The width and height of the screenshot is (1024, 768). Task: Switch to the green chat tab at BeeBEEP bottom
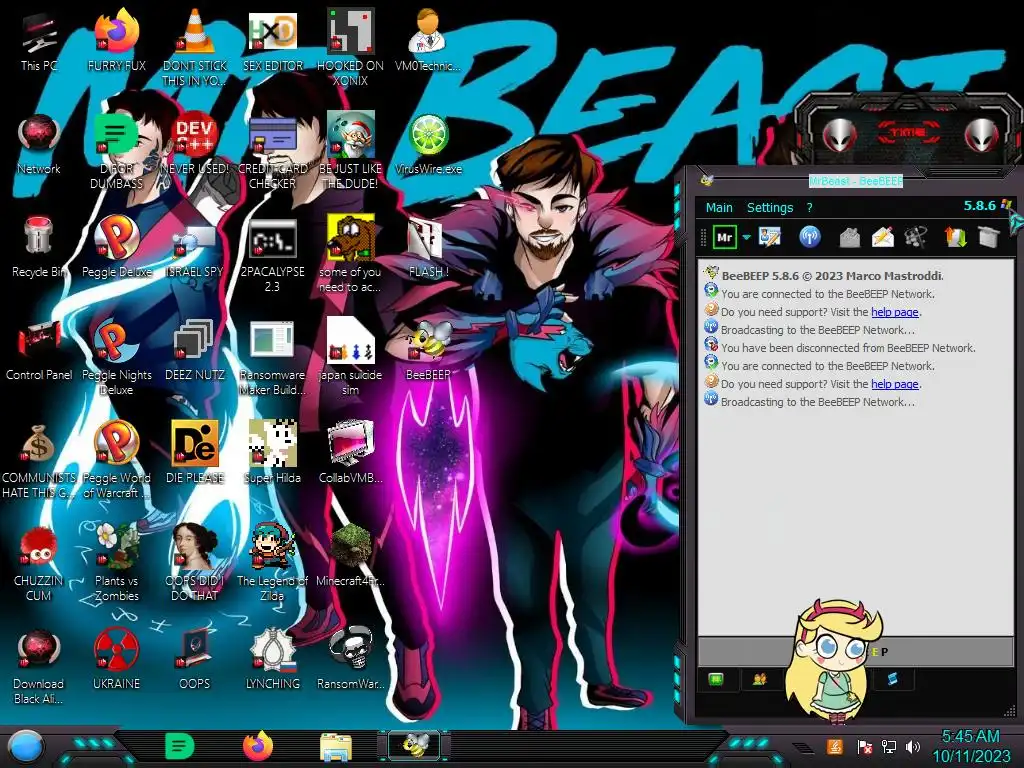tap(716, 680)
